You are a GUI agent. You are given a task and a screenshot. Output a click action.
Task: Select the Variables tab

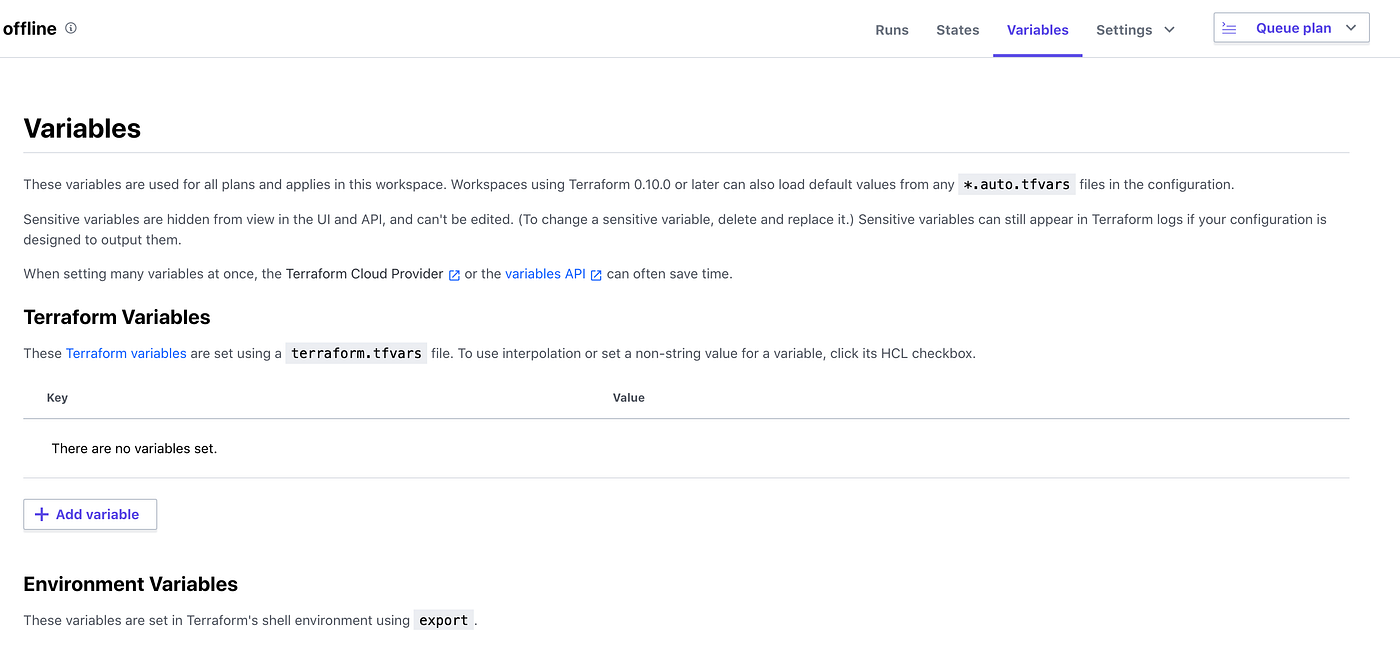pyautogui.click(x=1037, y=30)
